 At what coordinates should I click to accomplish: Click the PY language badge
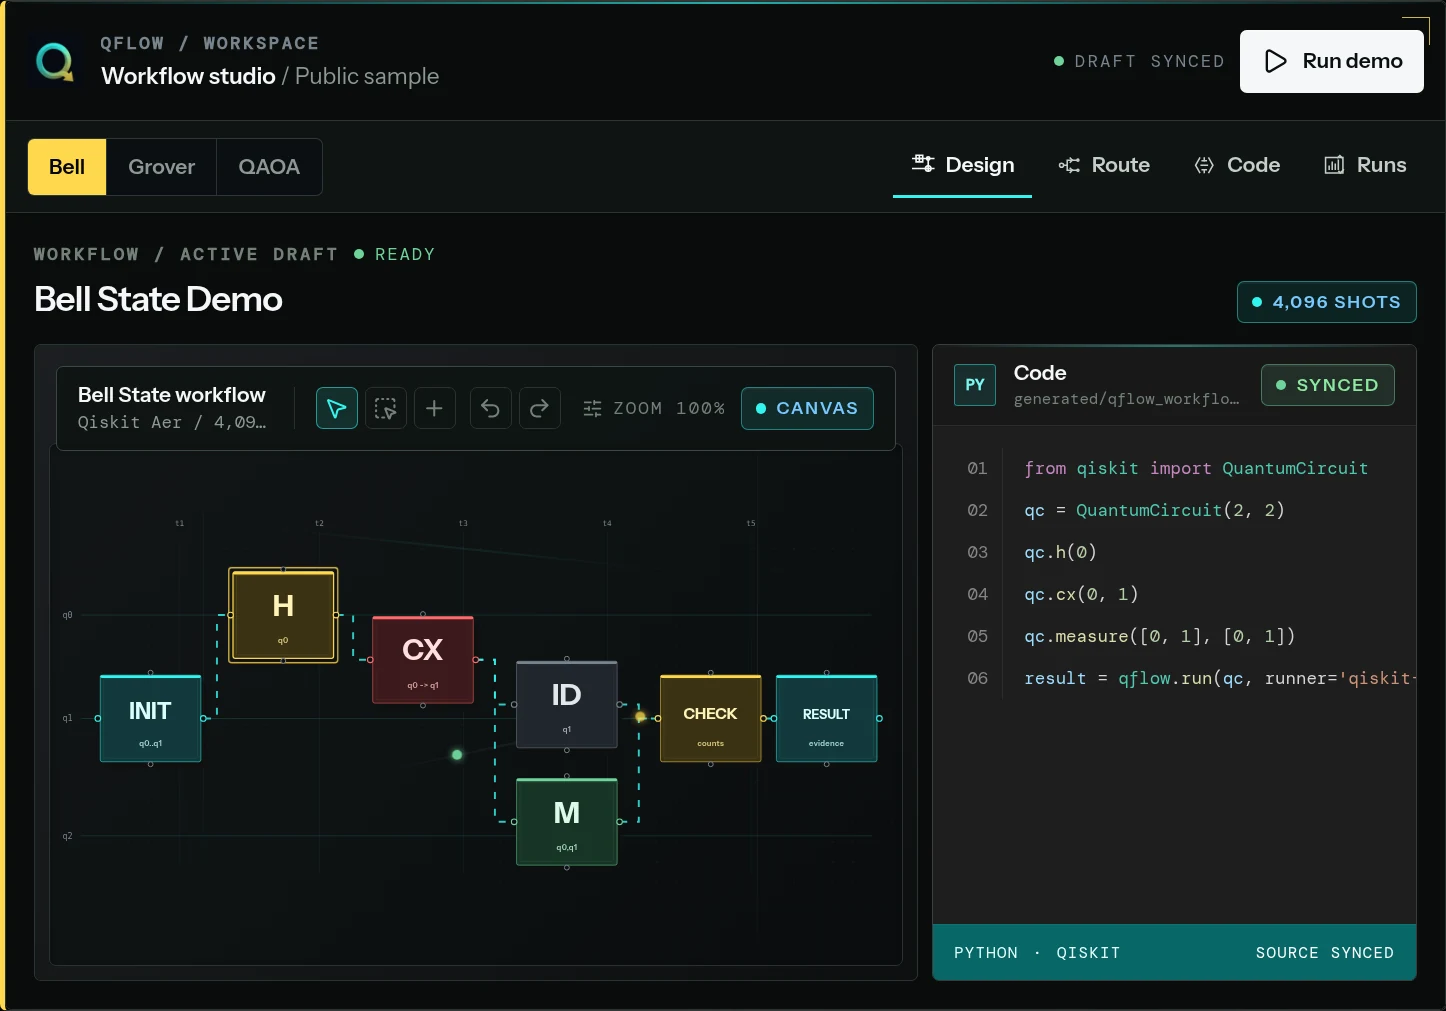pos(975,385)
